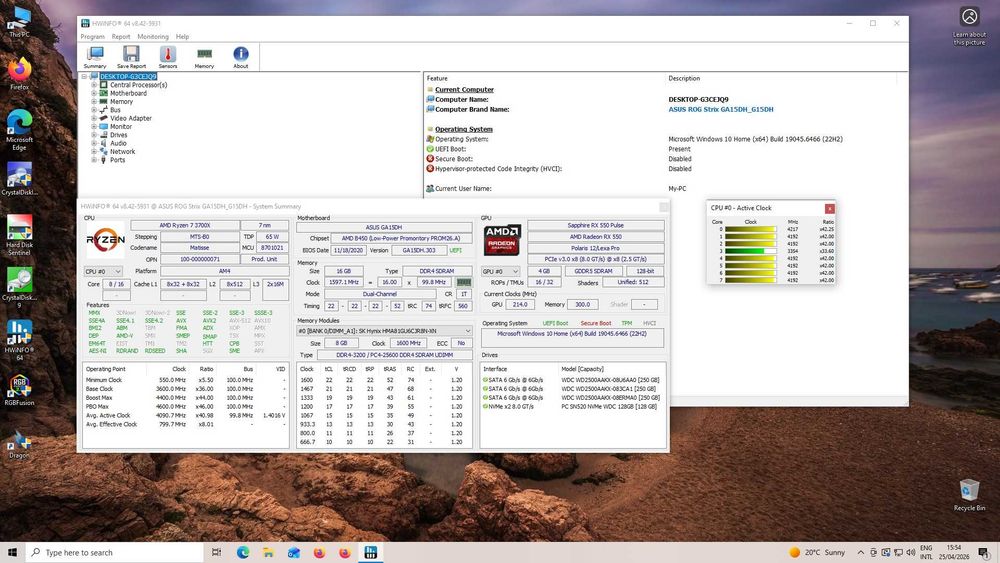Open the About info icon
1000x563 pixels.
coord(240,54)
